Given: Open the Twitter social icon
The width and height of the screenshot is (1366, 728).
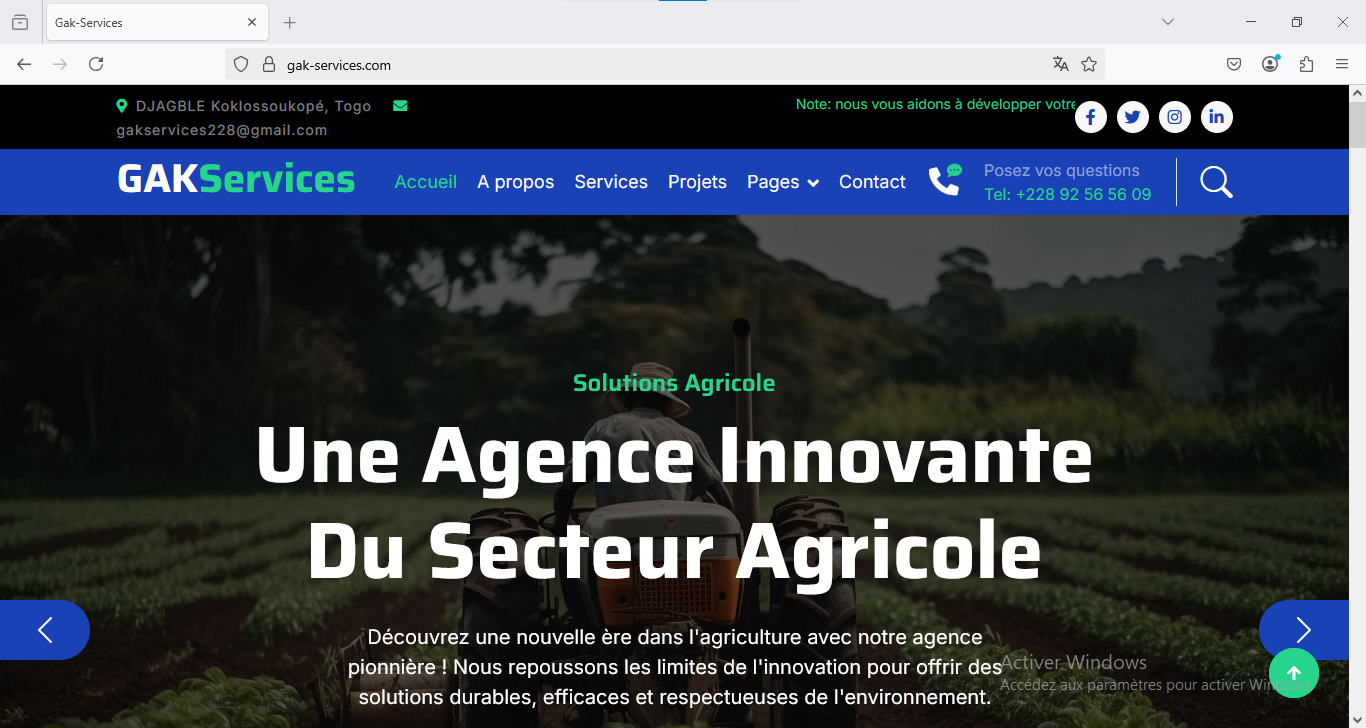Looking at the screenshot, I should (1132, 117).
